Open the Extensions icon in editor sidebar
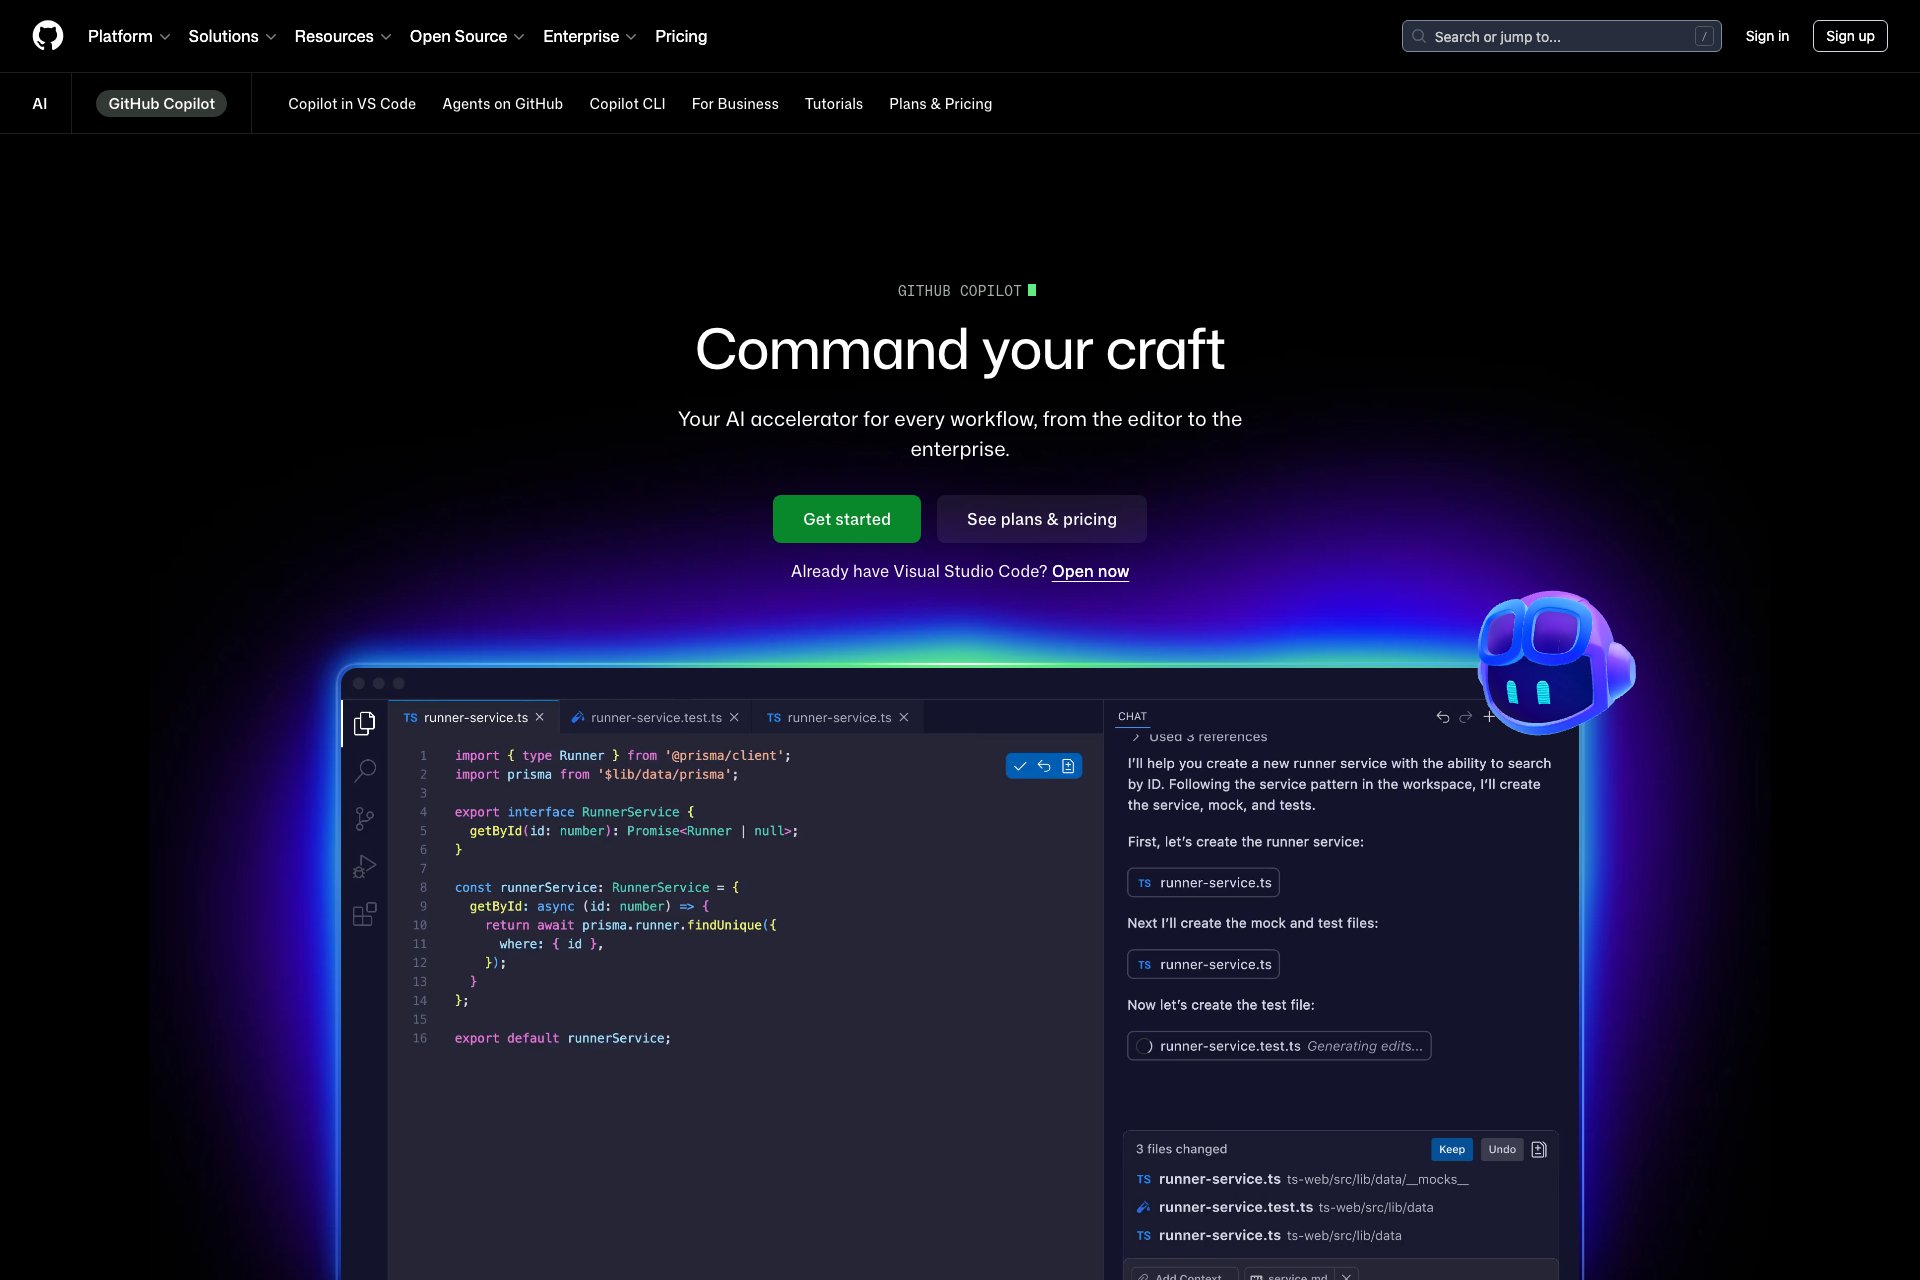This screenshot has height=1280, width=1920. pos(365,914)
